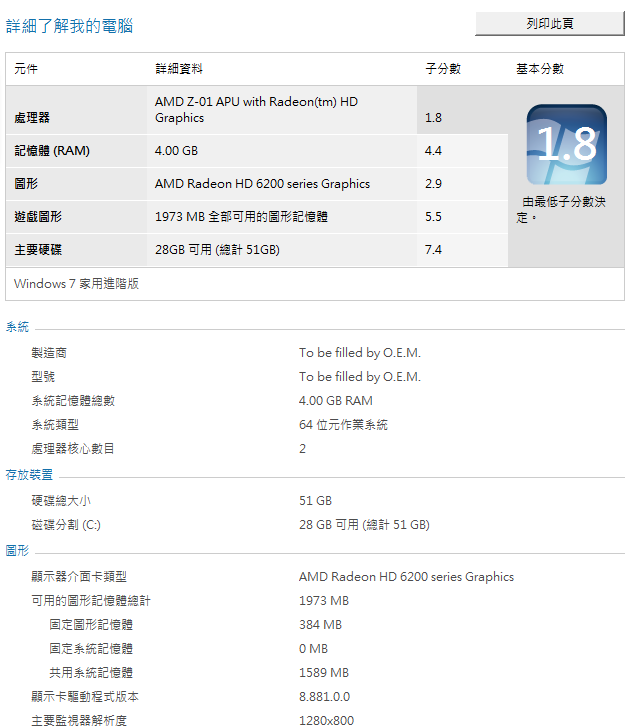632x728 pixels.
Task: Click the 系統類型 label
Action: [x=55, y=425]
